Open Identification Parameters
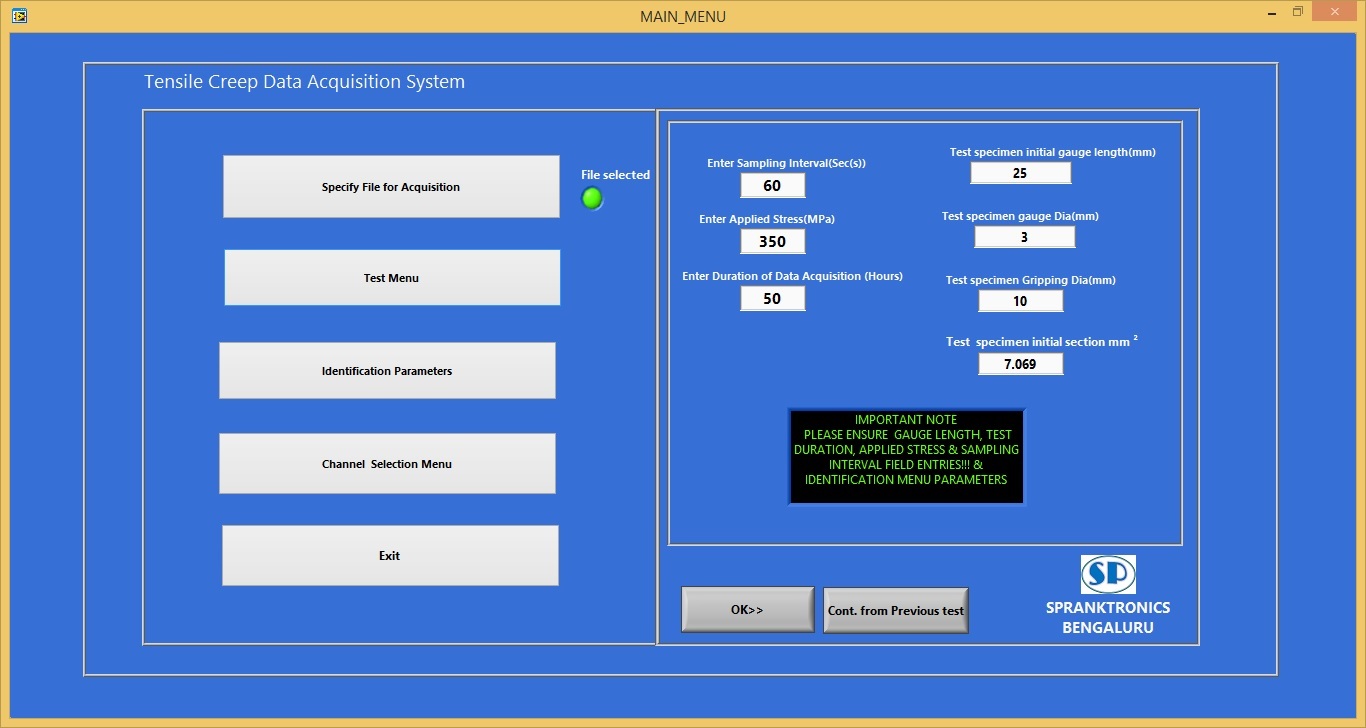Viewport: 1366px width, 728px height. [387, 370]
